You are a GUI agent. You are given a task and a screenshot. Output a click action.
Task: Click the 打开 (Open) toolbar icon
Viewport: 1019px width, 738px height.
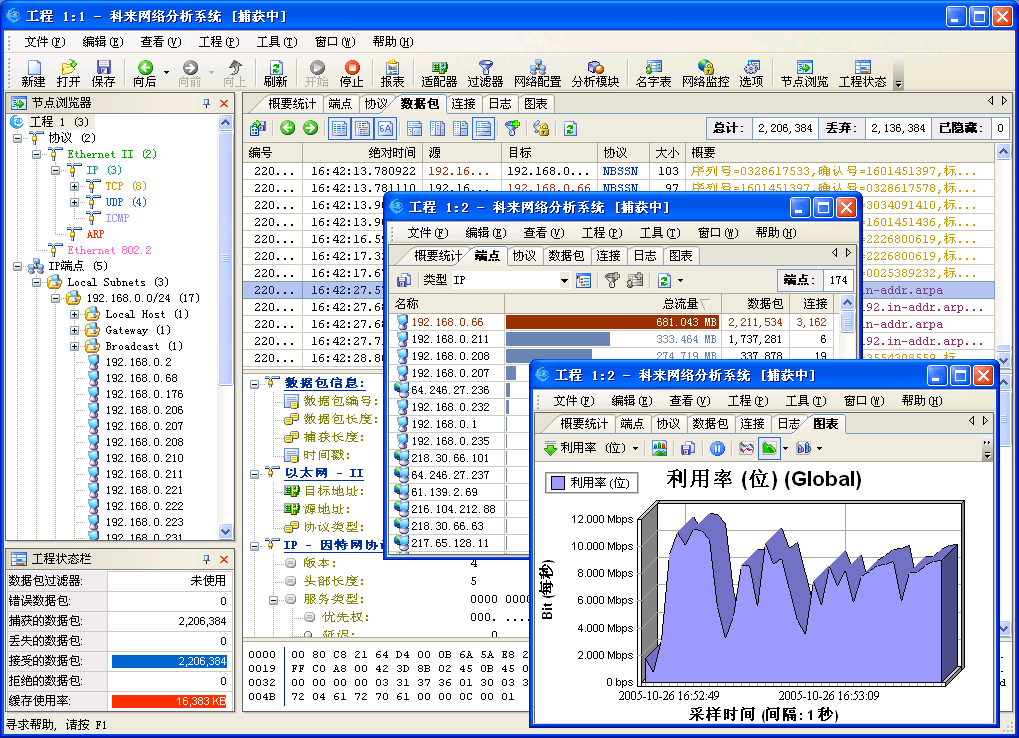pyautogui.click(x=68, y=73)
